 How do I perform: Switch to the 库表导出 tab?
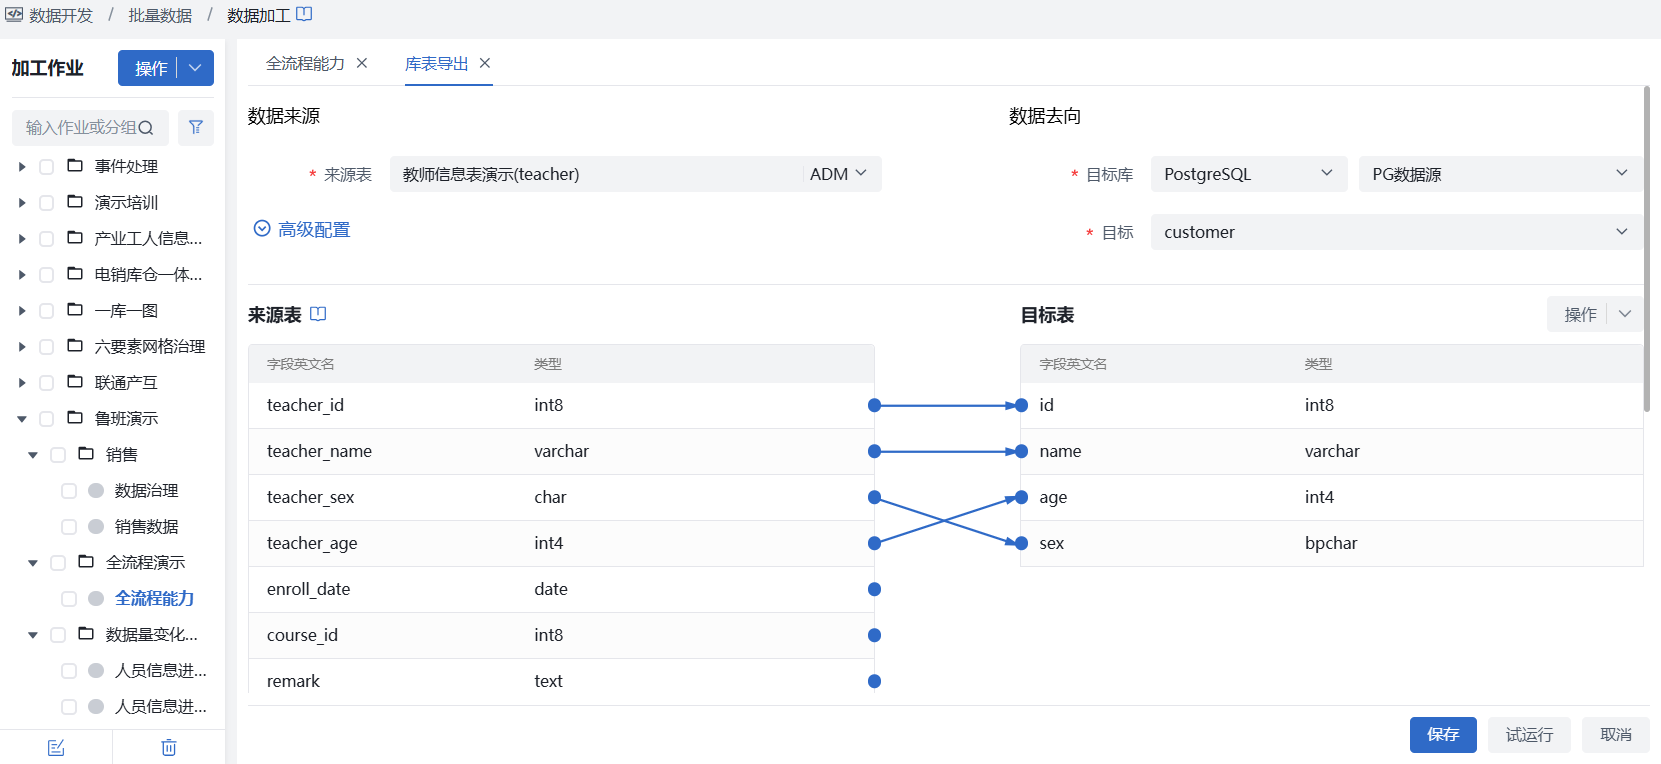click(x=436, y=63)
